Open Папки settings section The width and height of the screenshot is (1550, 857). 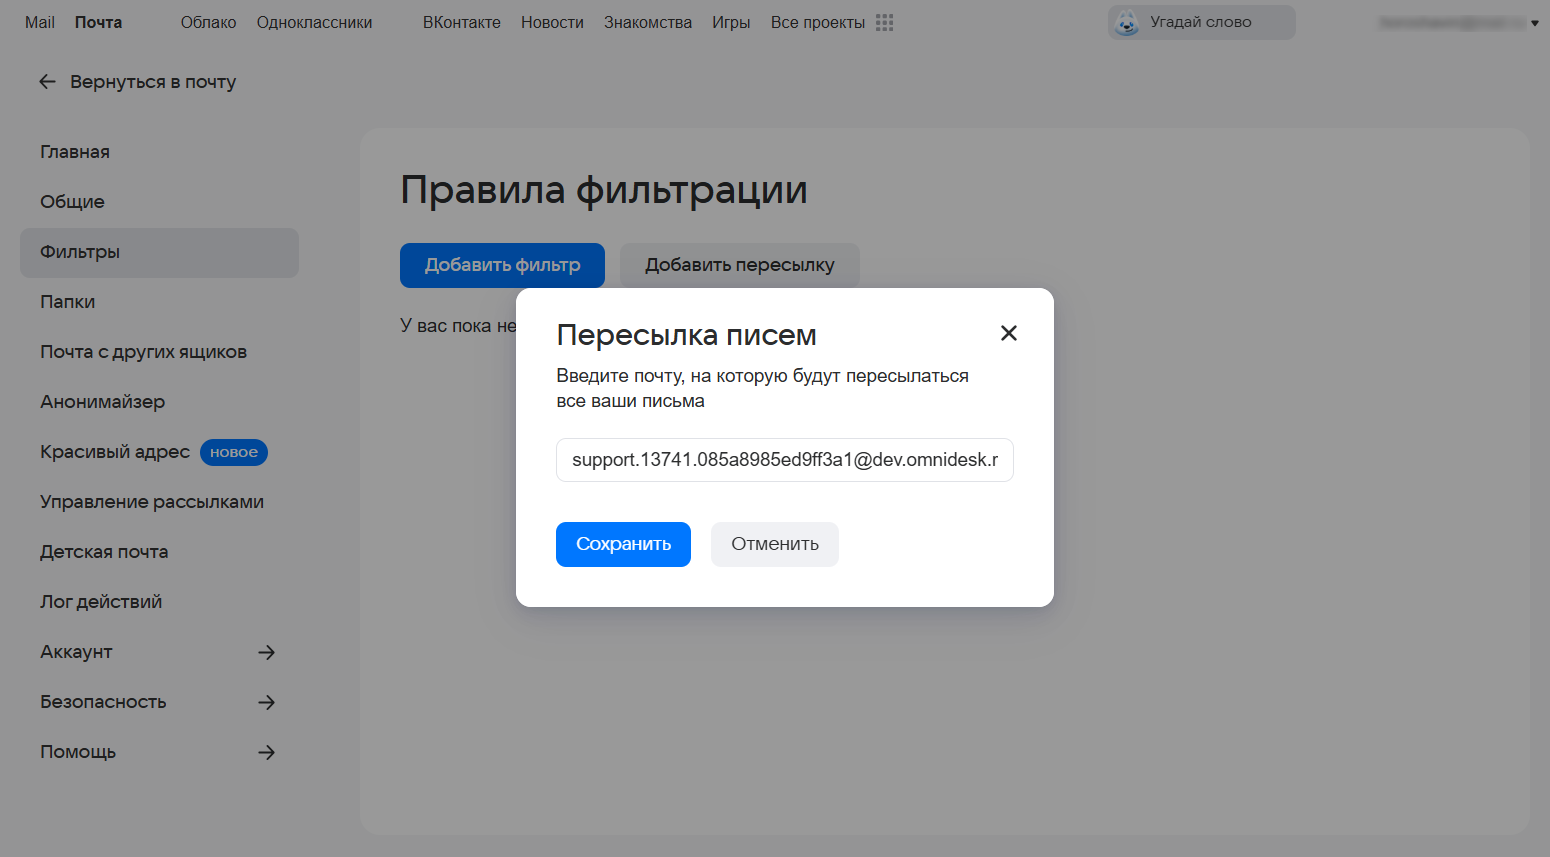tap(68, 302)
